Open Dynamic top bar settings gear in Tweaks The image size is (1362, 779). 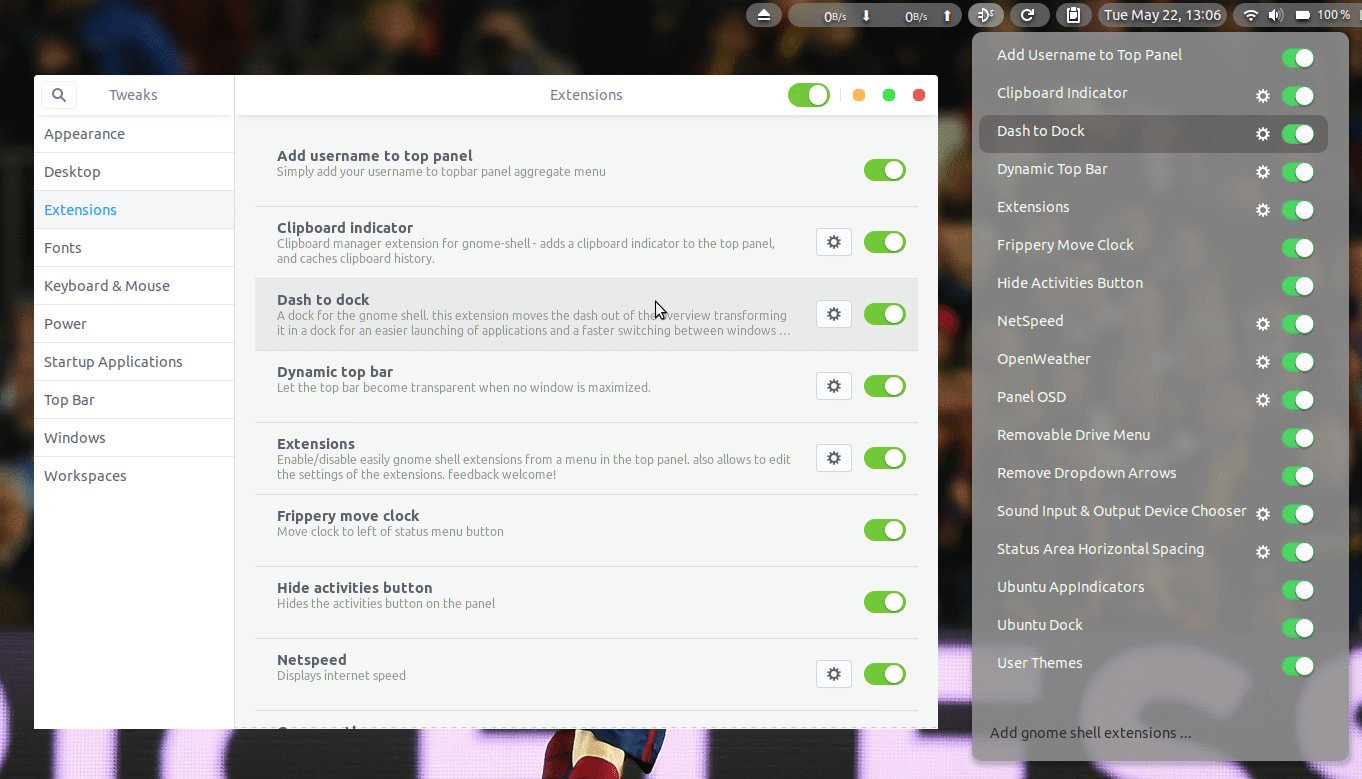834,386
